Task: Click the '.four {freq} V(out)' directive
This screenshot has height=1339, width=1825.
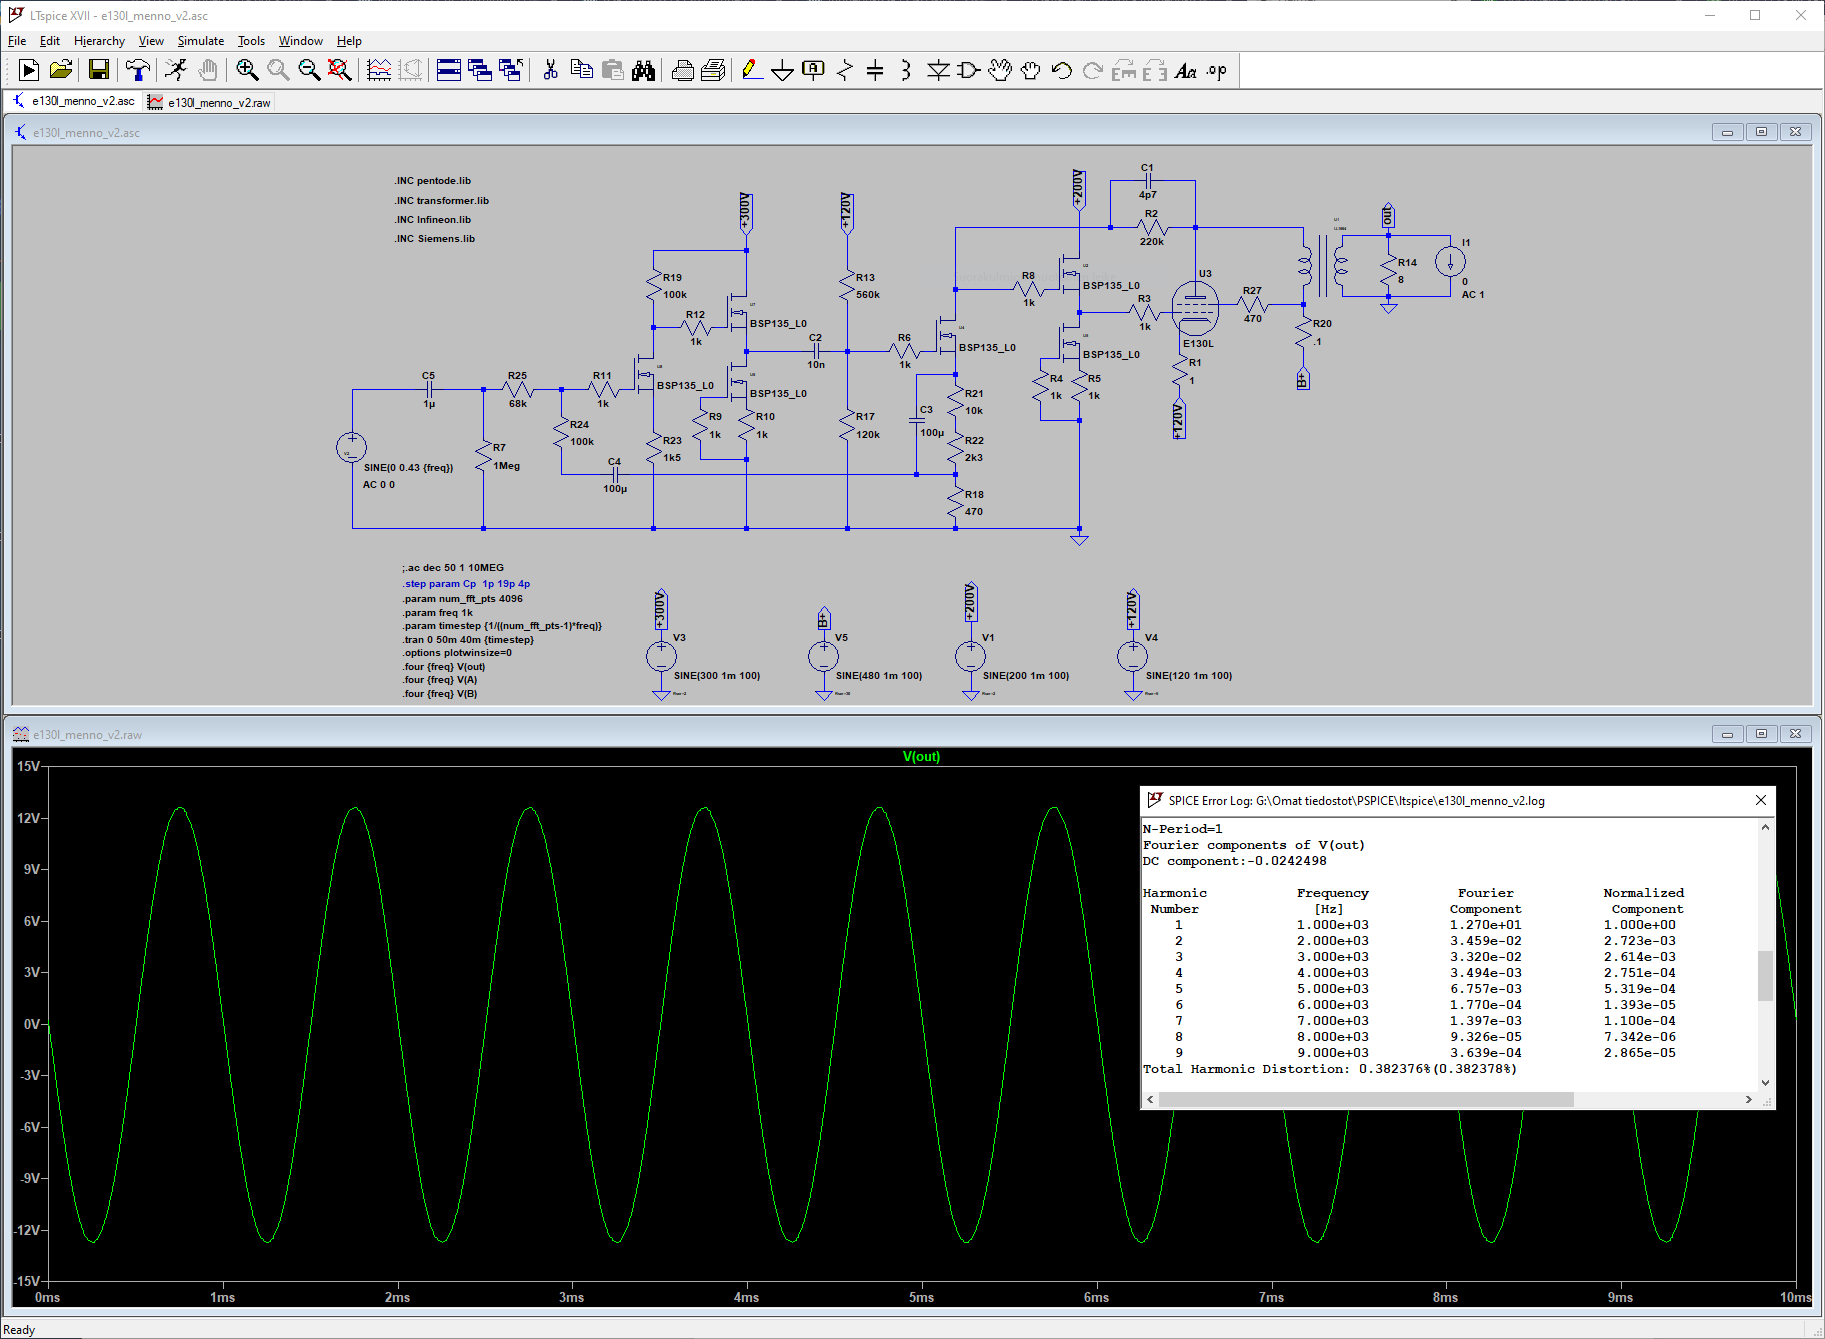Action: [444, 667]
